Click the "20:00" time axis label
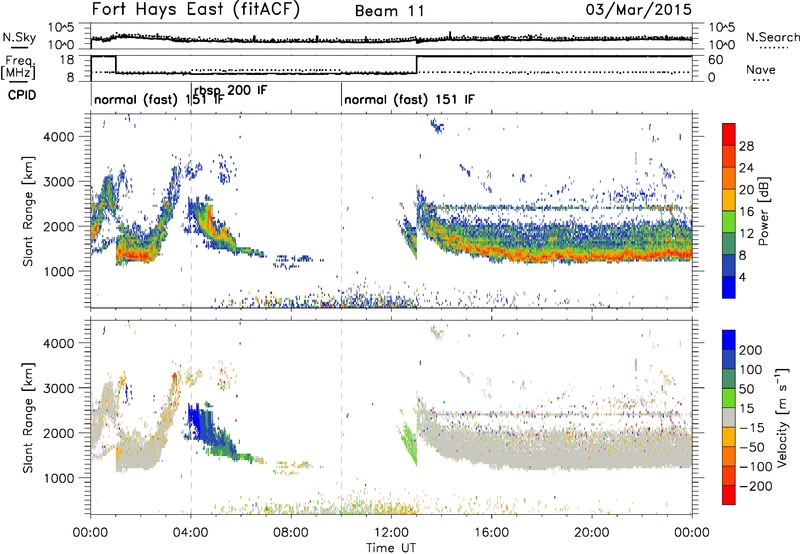The width and height of the screenshot is (800, 554). (x=592, y=533)
